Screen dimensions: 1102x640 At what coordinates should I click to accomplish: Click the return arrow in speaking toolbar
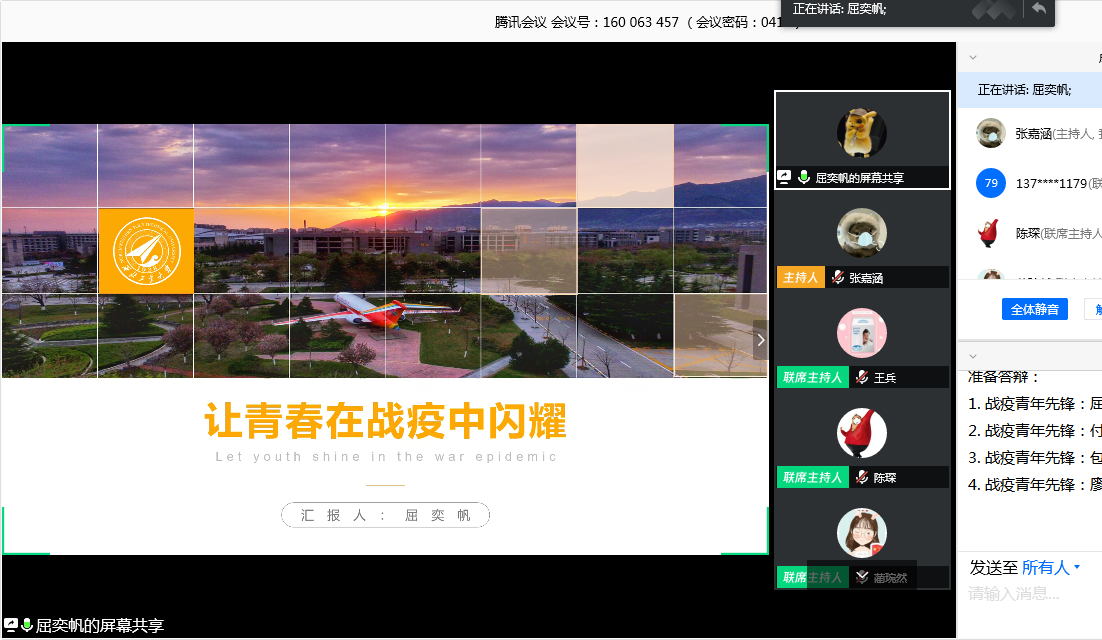point(1039,9)
